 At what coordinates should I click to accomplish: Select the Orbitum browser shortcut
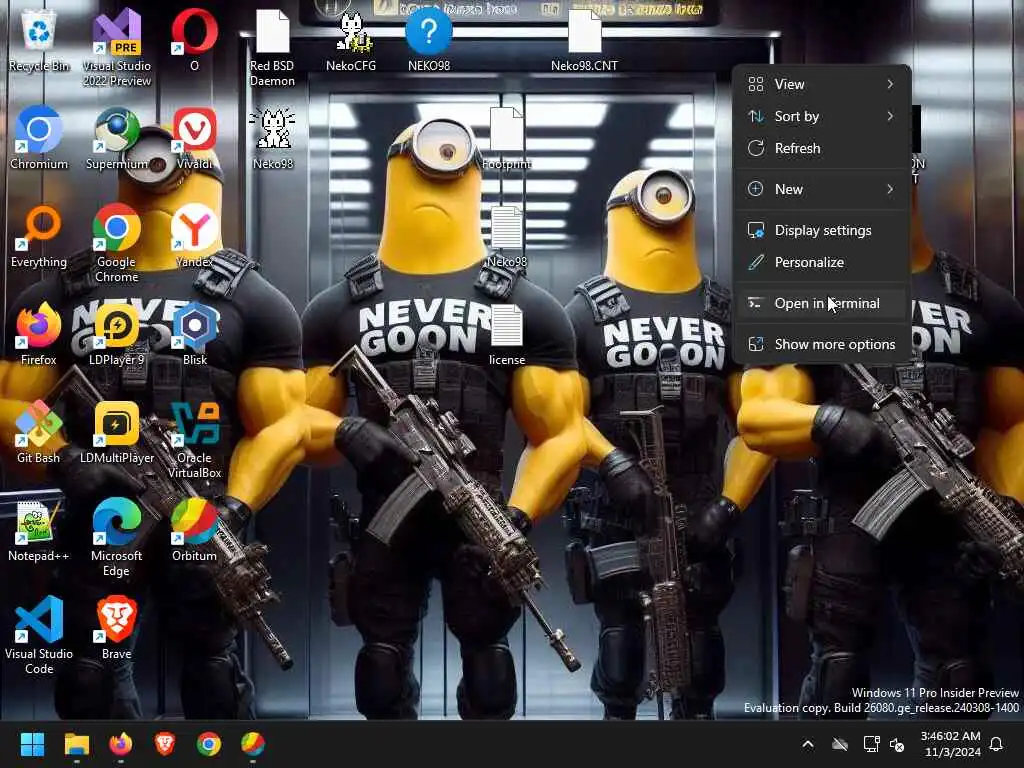click(x=195, y=530)
